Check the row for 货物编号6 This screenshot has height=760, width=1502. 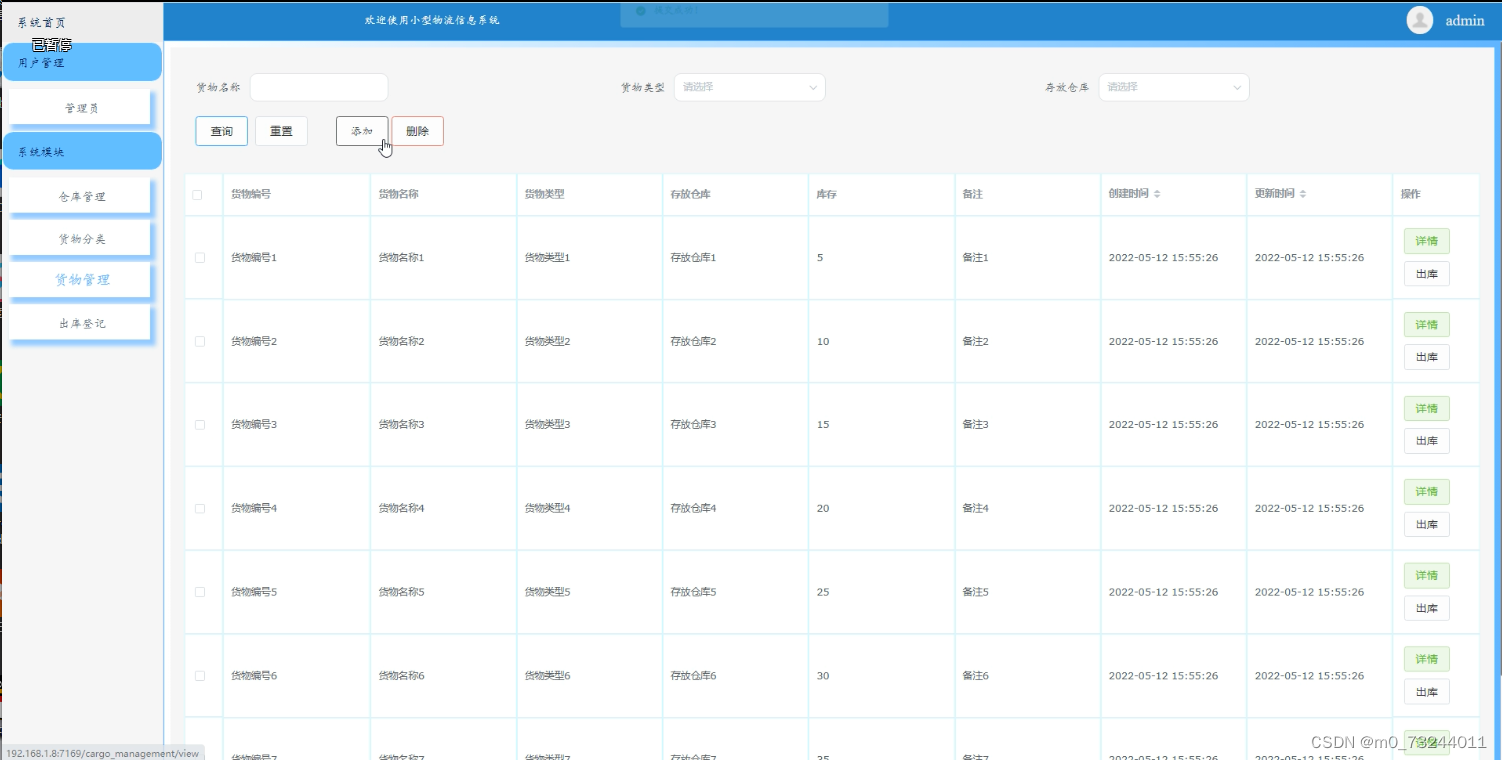tap(200, 676)
